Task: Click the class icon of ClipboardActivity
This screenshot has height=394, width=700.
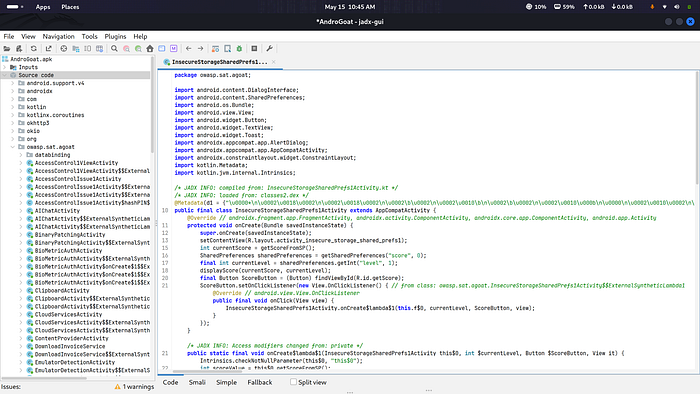Action: click(30, 290)
